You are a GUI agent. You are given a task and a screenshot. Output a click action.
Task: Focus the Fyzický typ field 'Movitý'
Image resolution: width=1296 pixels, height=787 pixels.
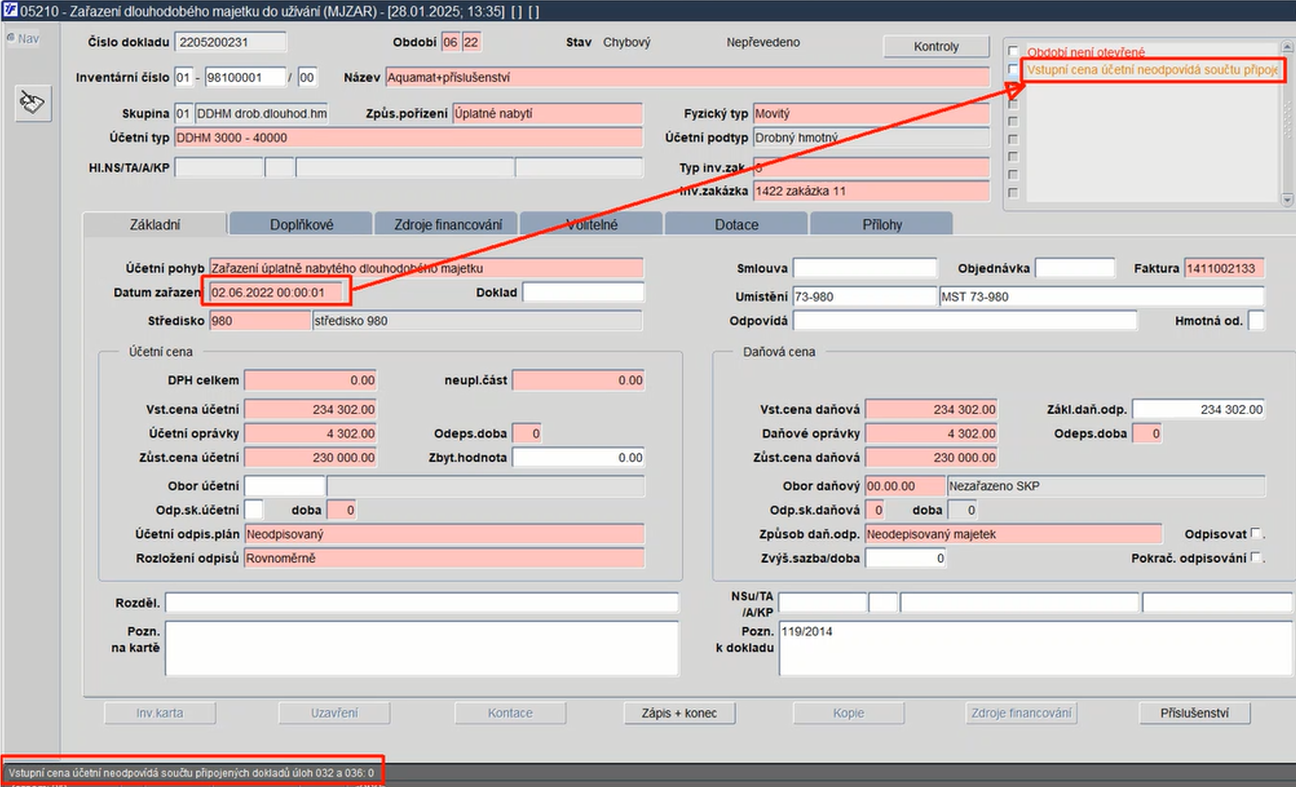click(x=871, y=113)
